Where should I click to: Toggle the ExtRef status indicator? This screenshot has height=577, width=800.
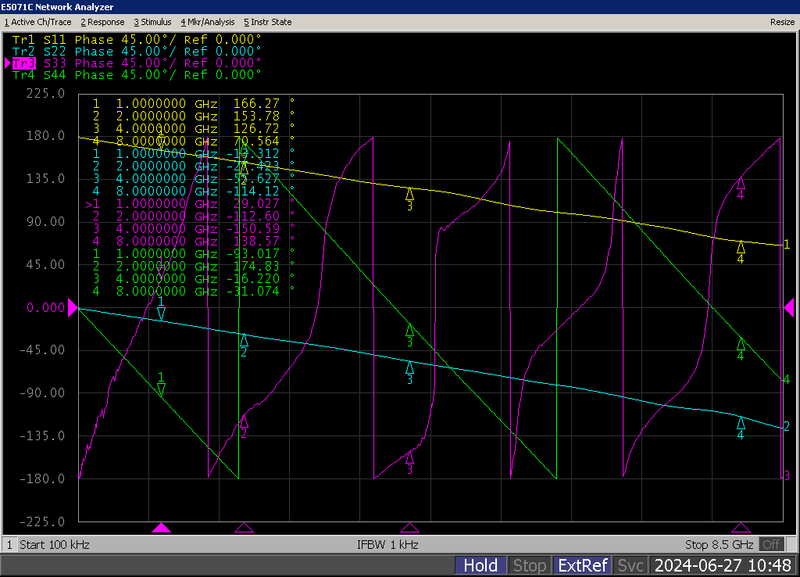[582, 566]
